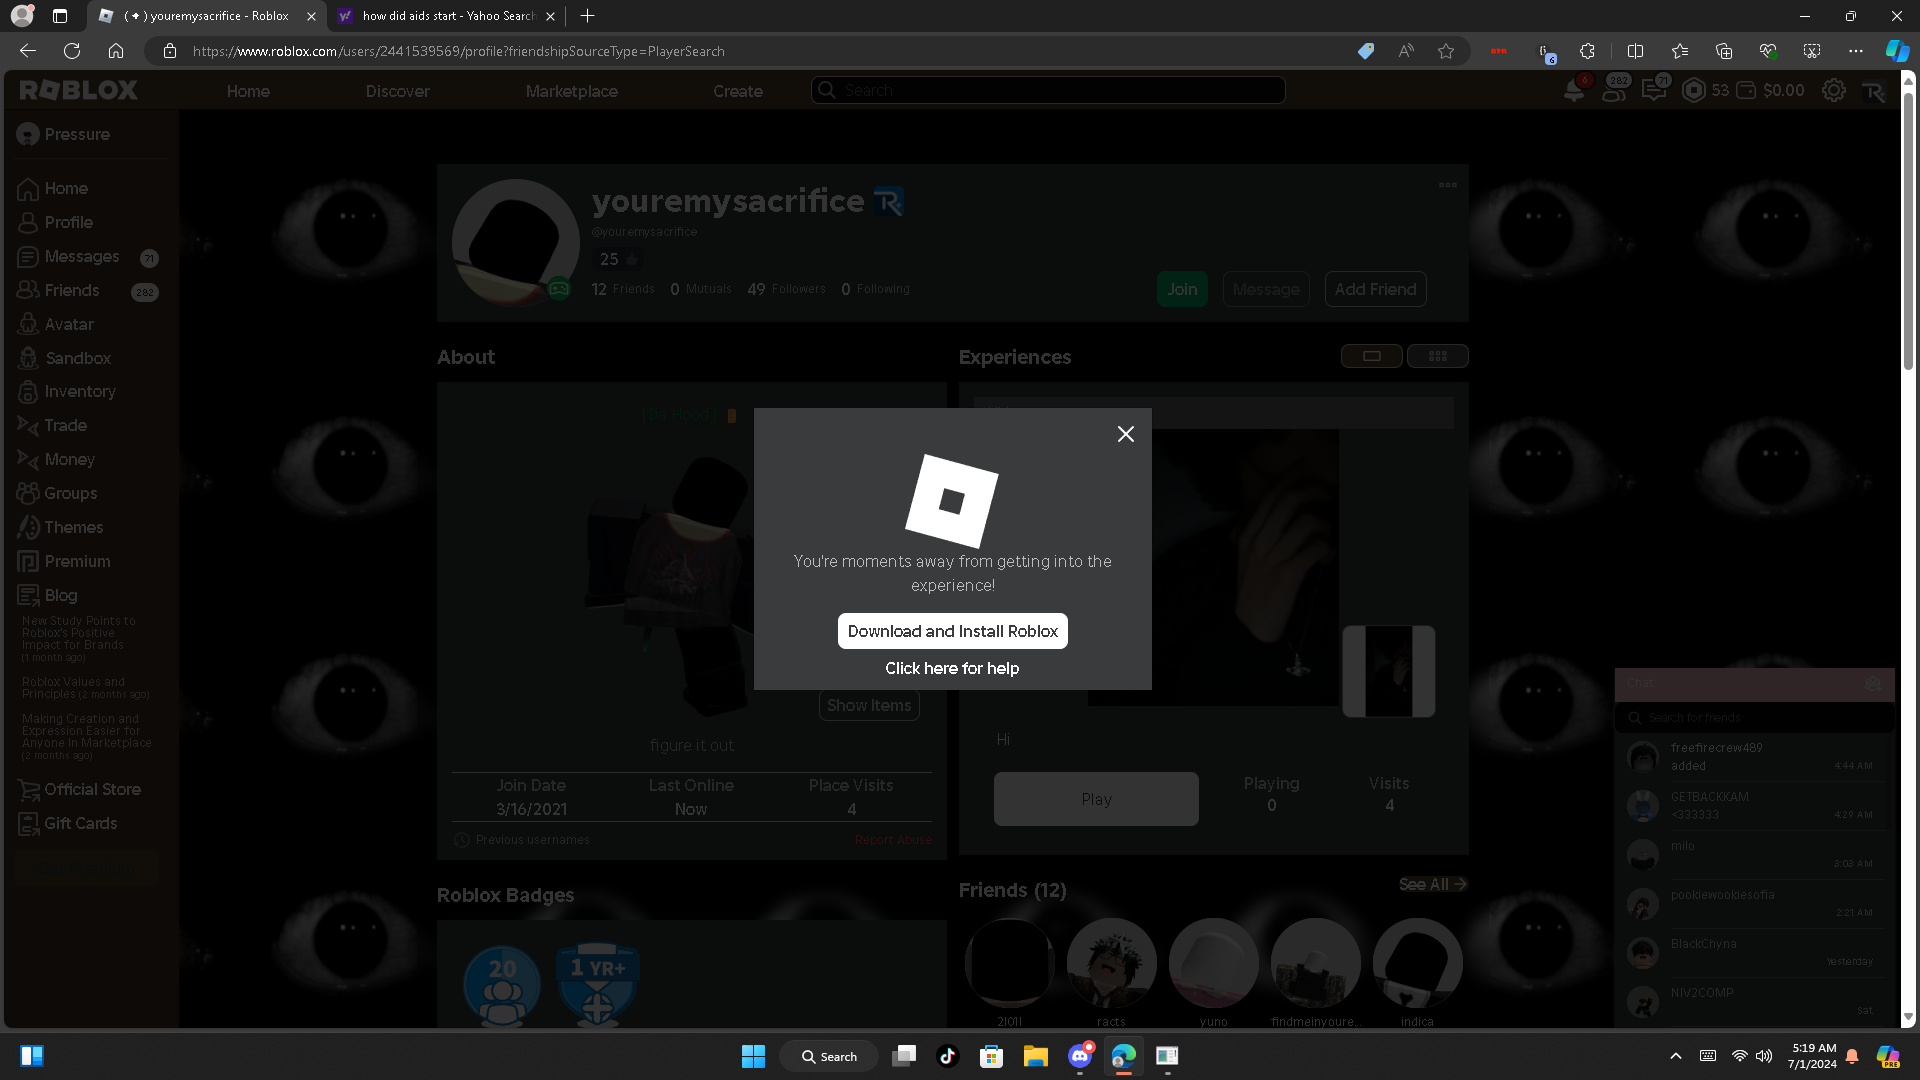The width and height of the screenshot is (1920, 1080).
Task: Open chat with freefirecrew489
Action: [x=1755, y=757]
